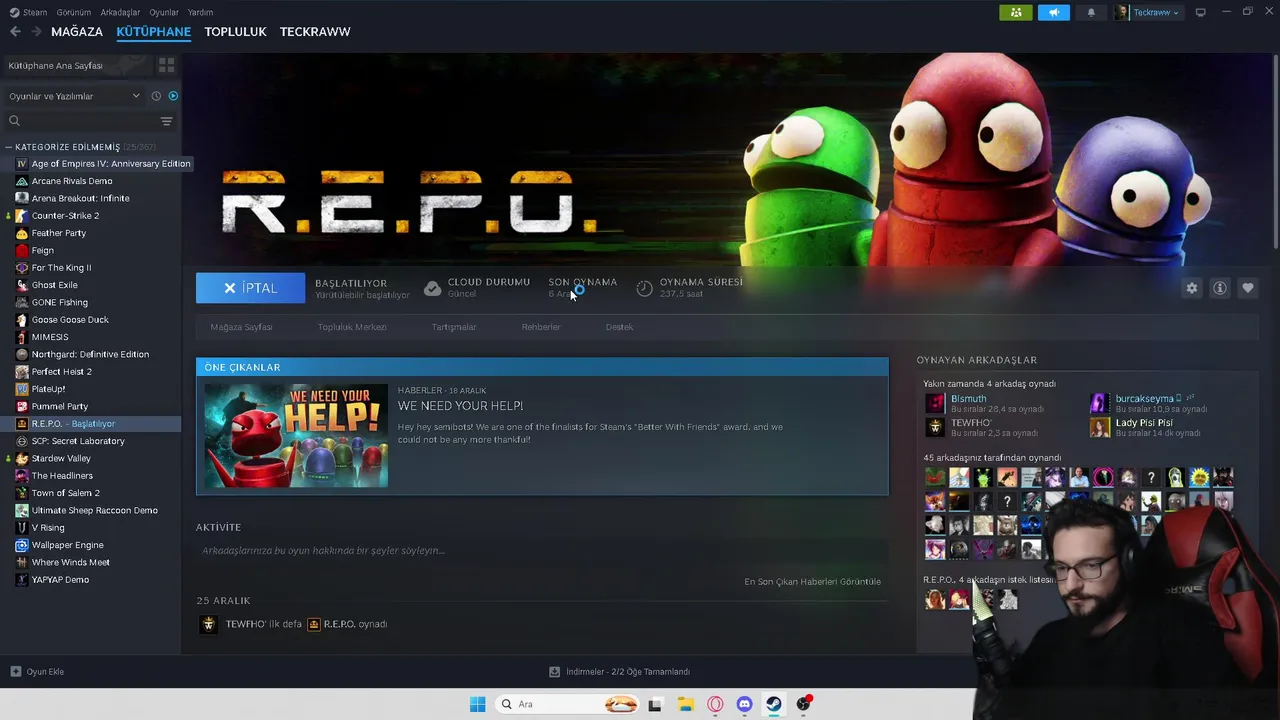
Task: Go back with the left arrow
Action: 15,32
